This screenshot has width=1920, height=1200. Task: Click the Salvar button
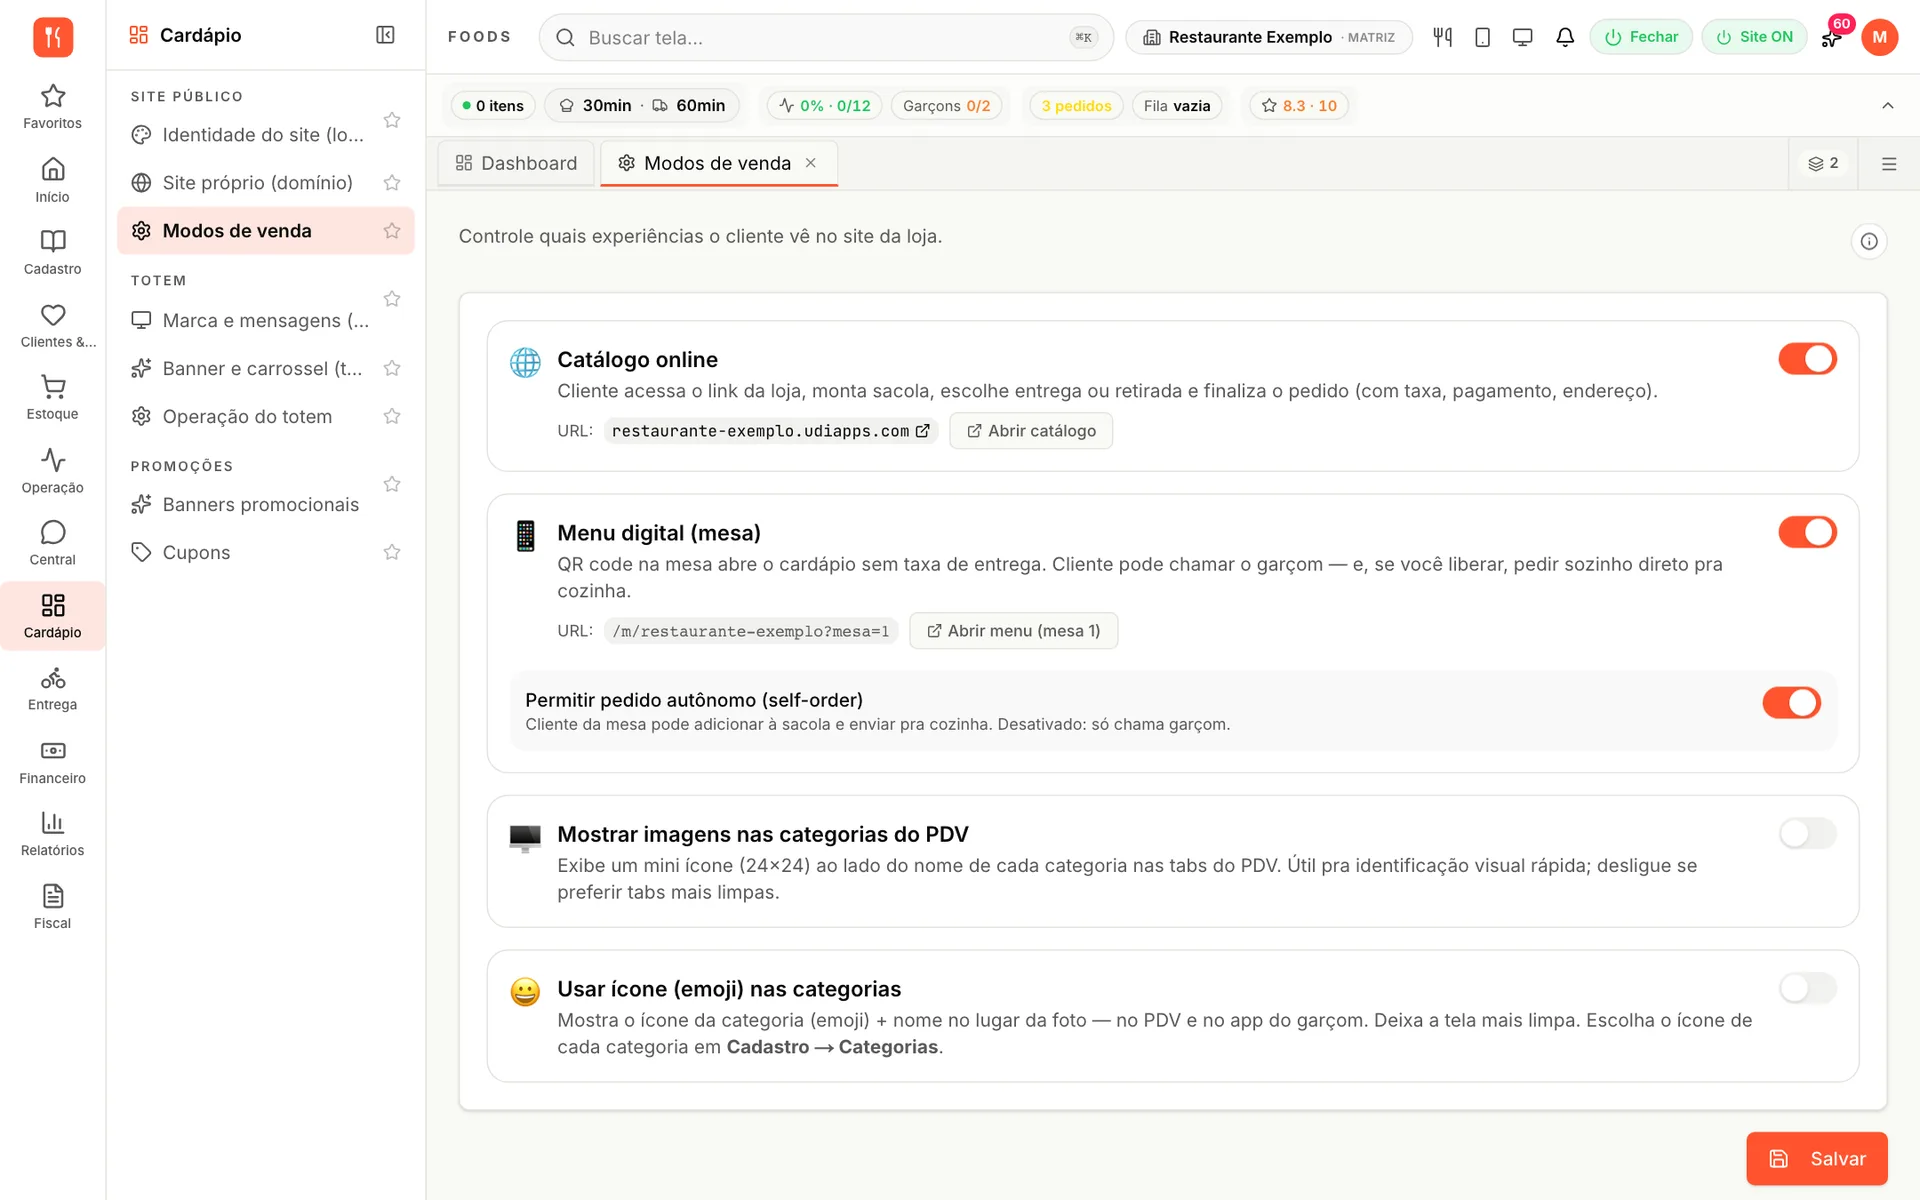(1817, 1158)
